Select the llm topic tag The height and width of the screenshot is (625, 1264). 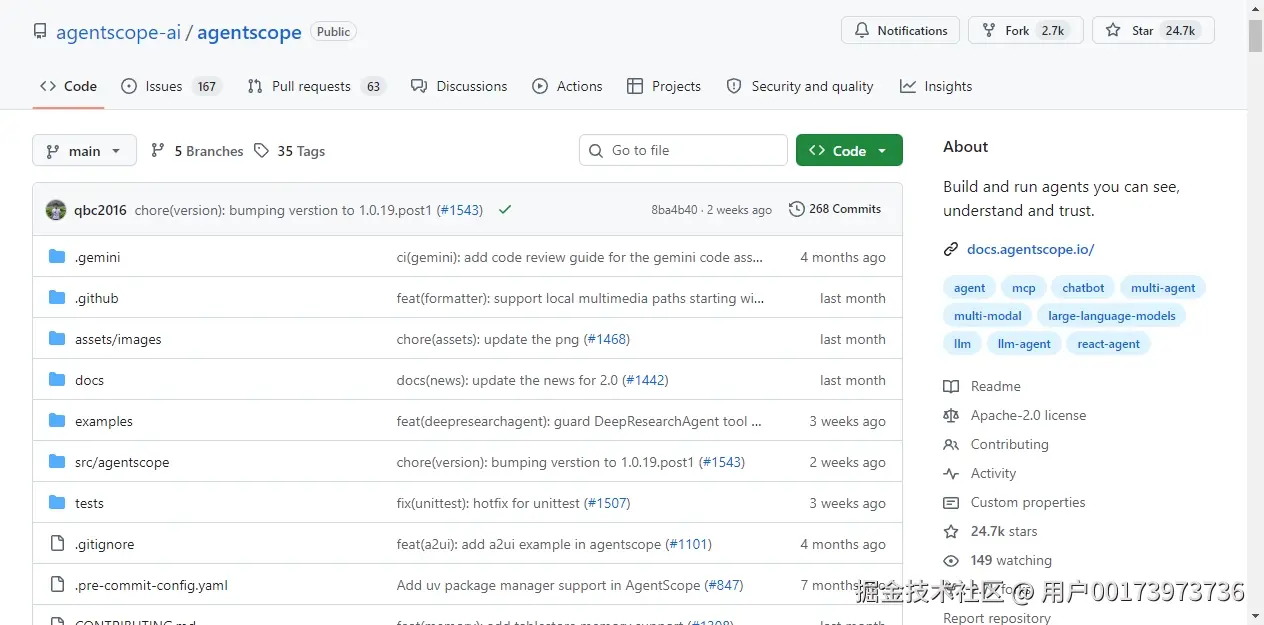point(962,344)
